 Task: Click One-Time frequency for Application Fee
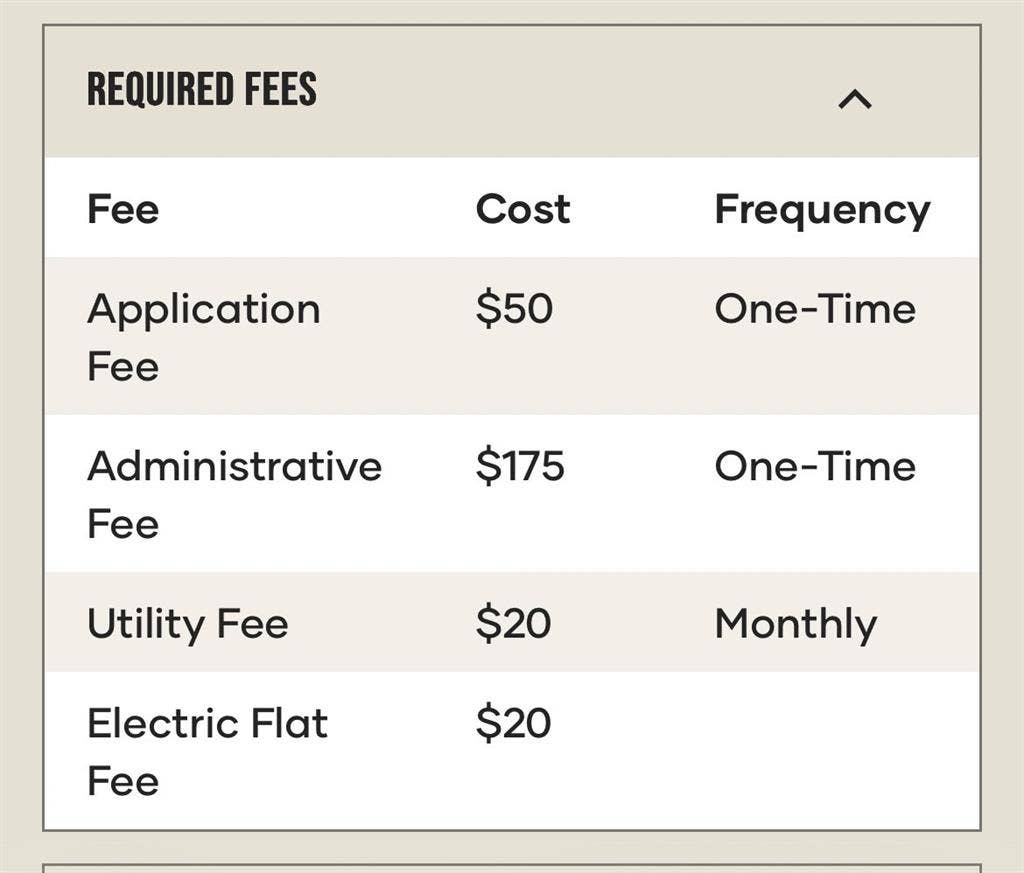click(815, 309)
